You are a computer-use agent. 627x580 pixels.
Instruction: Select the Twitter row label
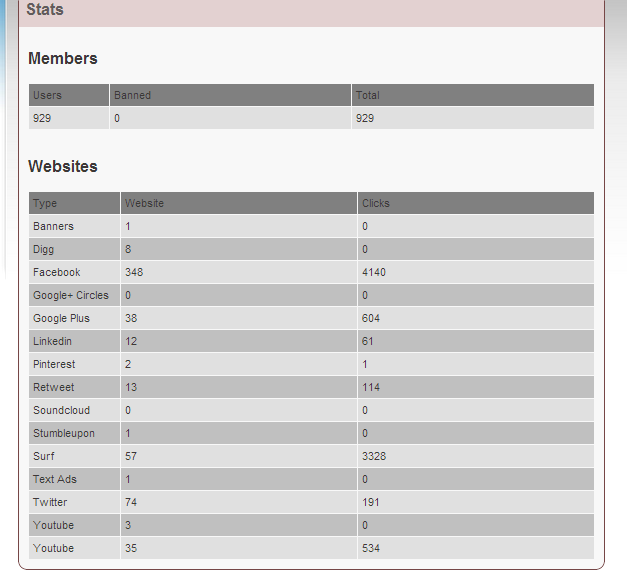click(x=50, y=502)
